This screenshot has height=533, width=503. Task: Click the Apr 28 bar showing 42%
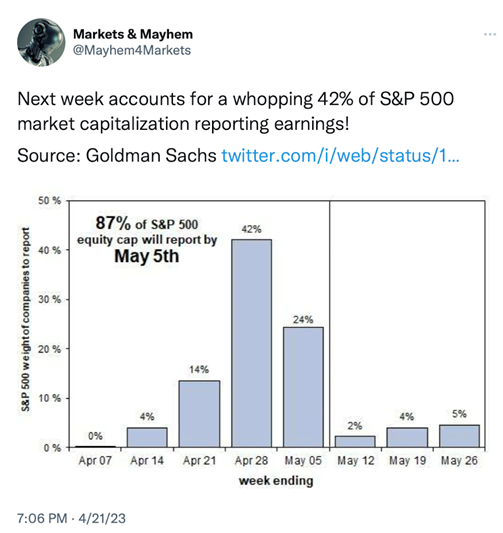click(x=252, y=343)
